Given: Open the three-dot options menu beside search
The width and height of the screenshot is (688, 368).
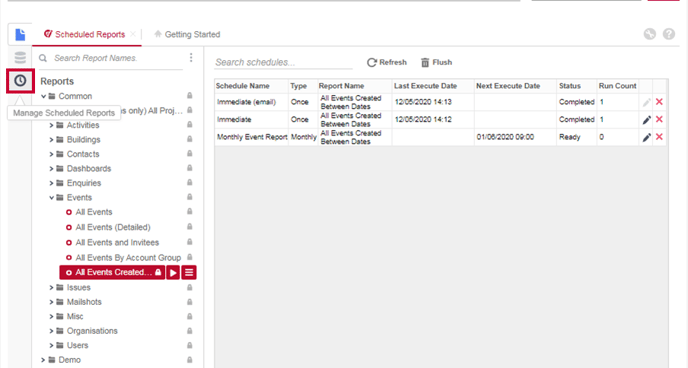Looking at the screenshot, I should pyautogui.click(x=191, y=57).
